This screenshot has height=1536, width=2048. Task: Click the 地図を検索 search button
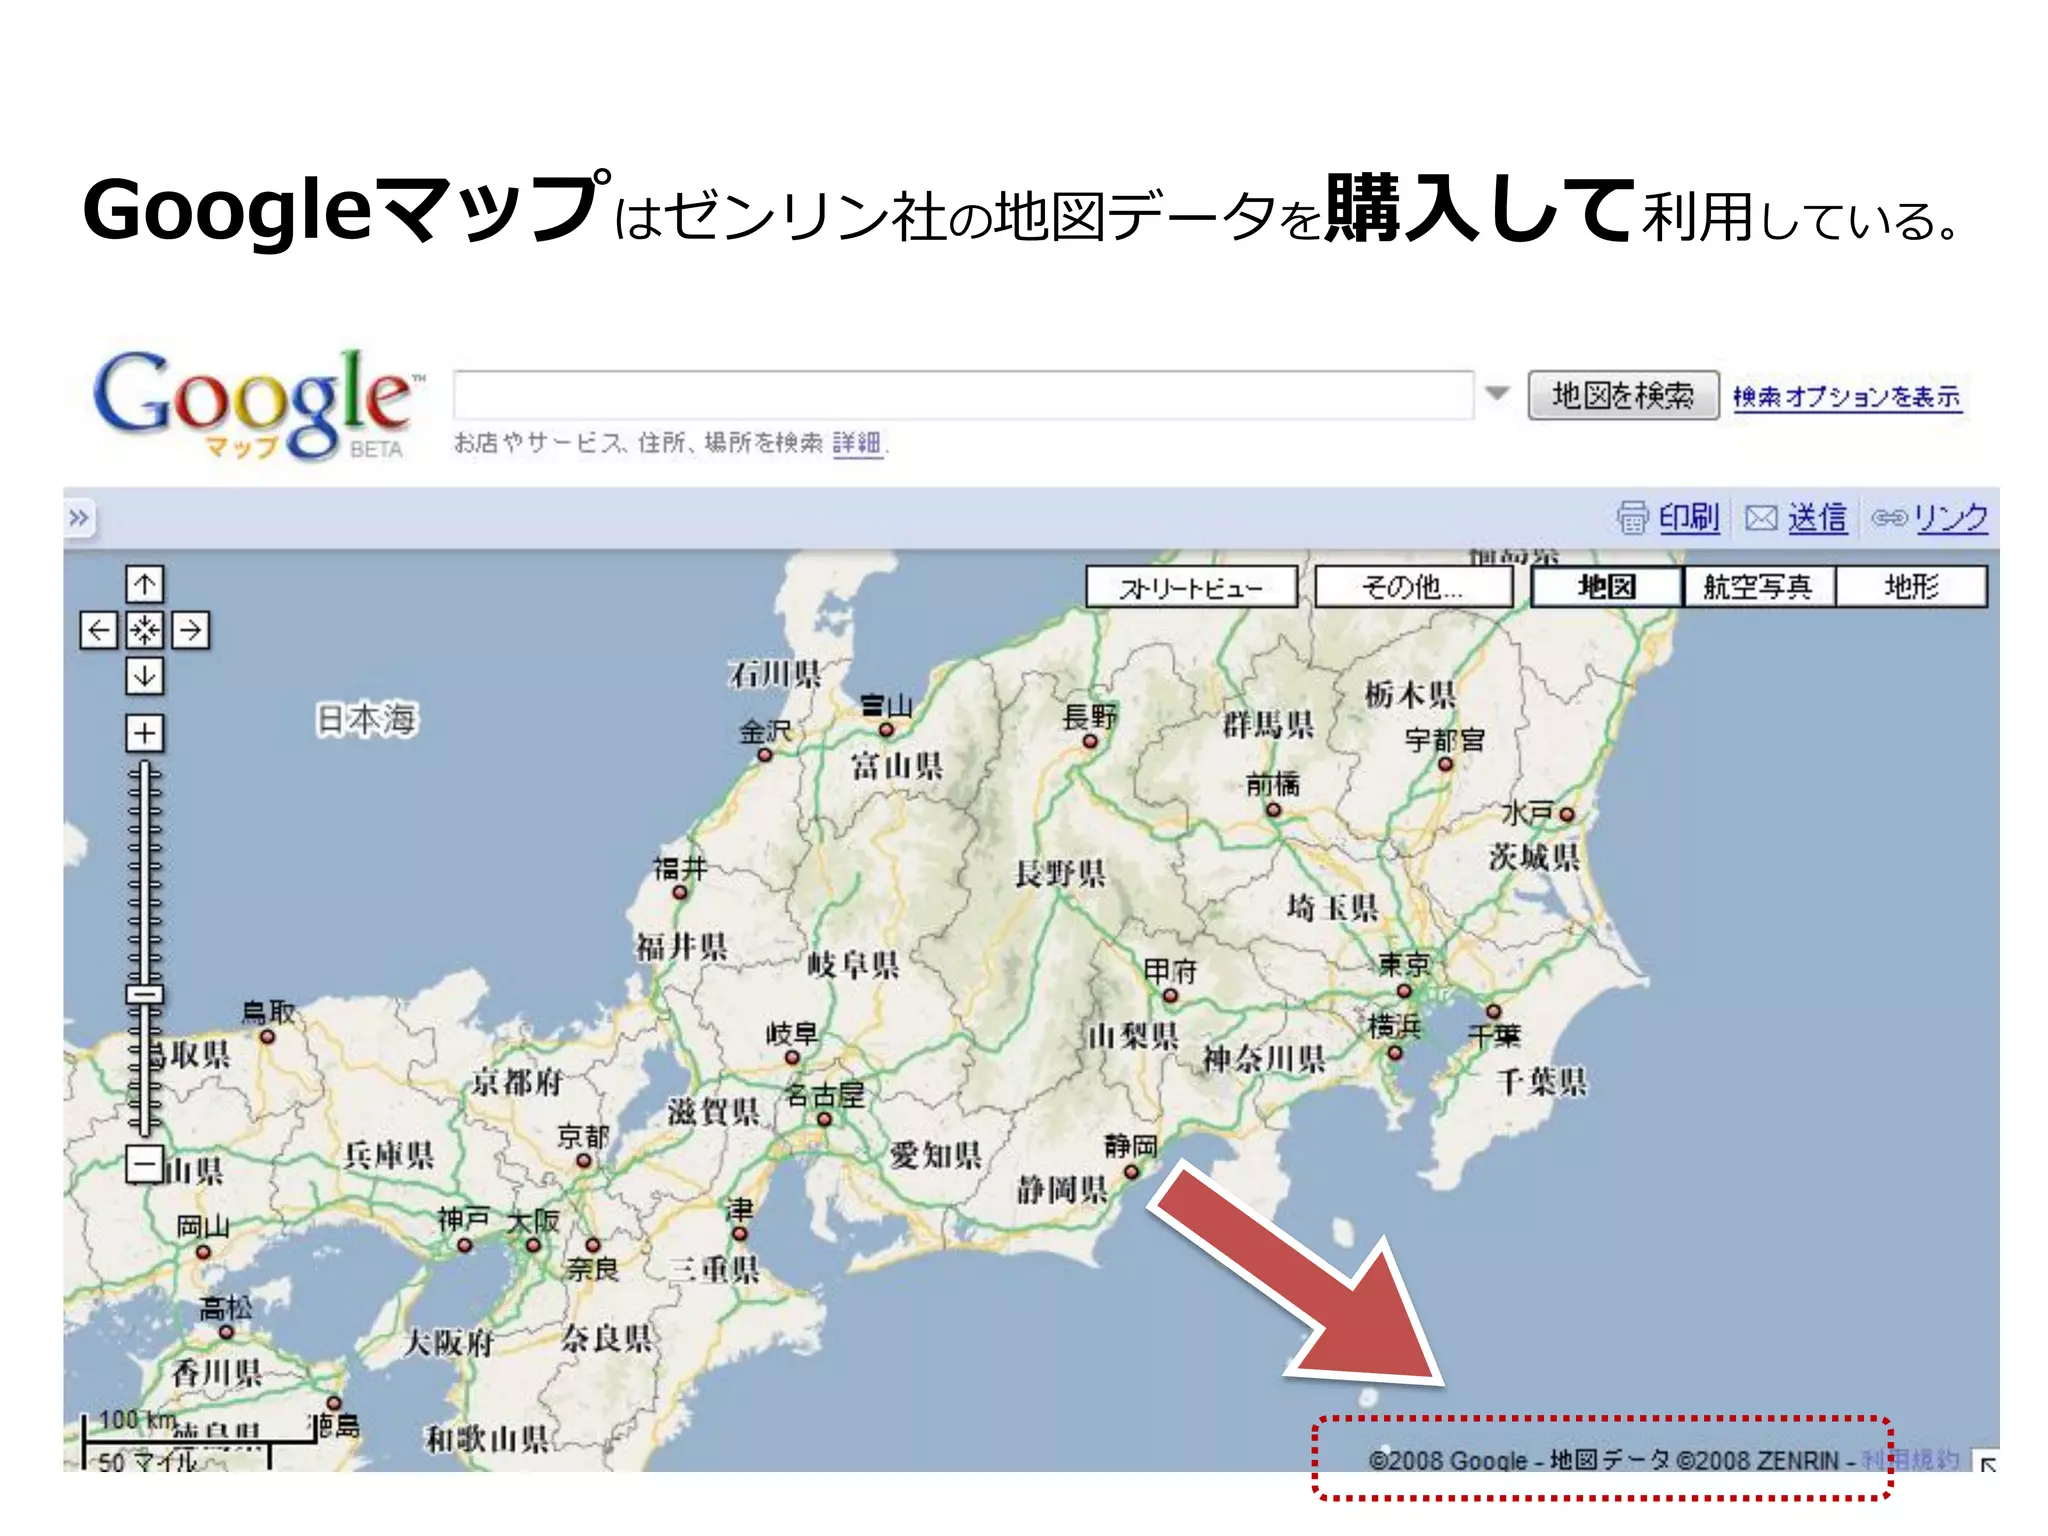1622,396
